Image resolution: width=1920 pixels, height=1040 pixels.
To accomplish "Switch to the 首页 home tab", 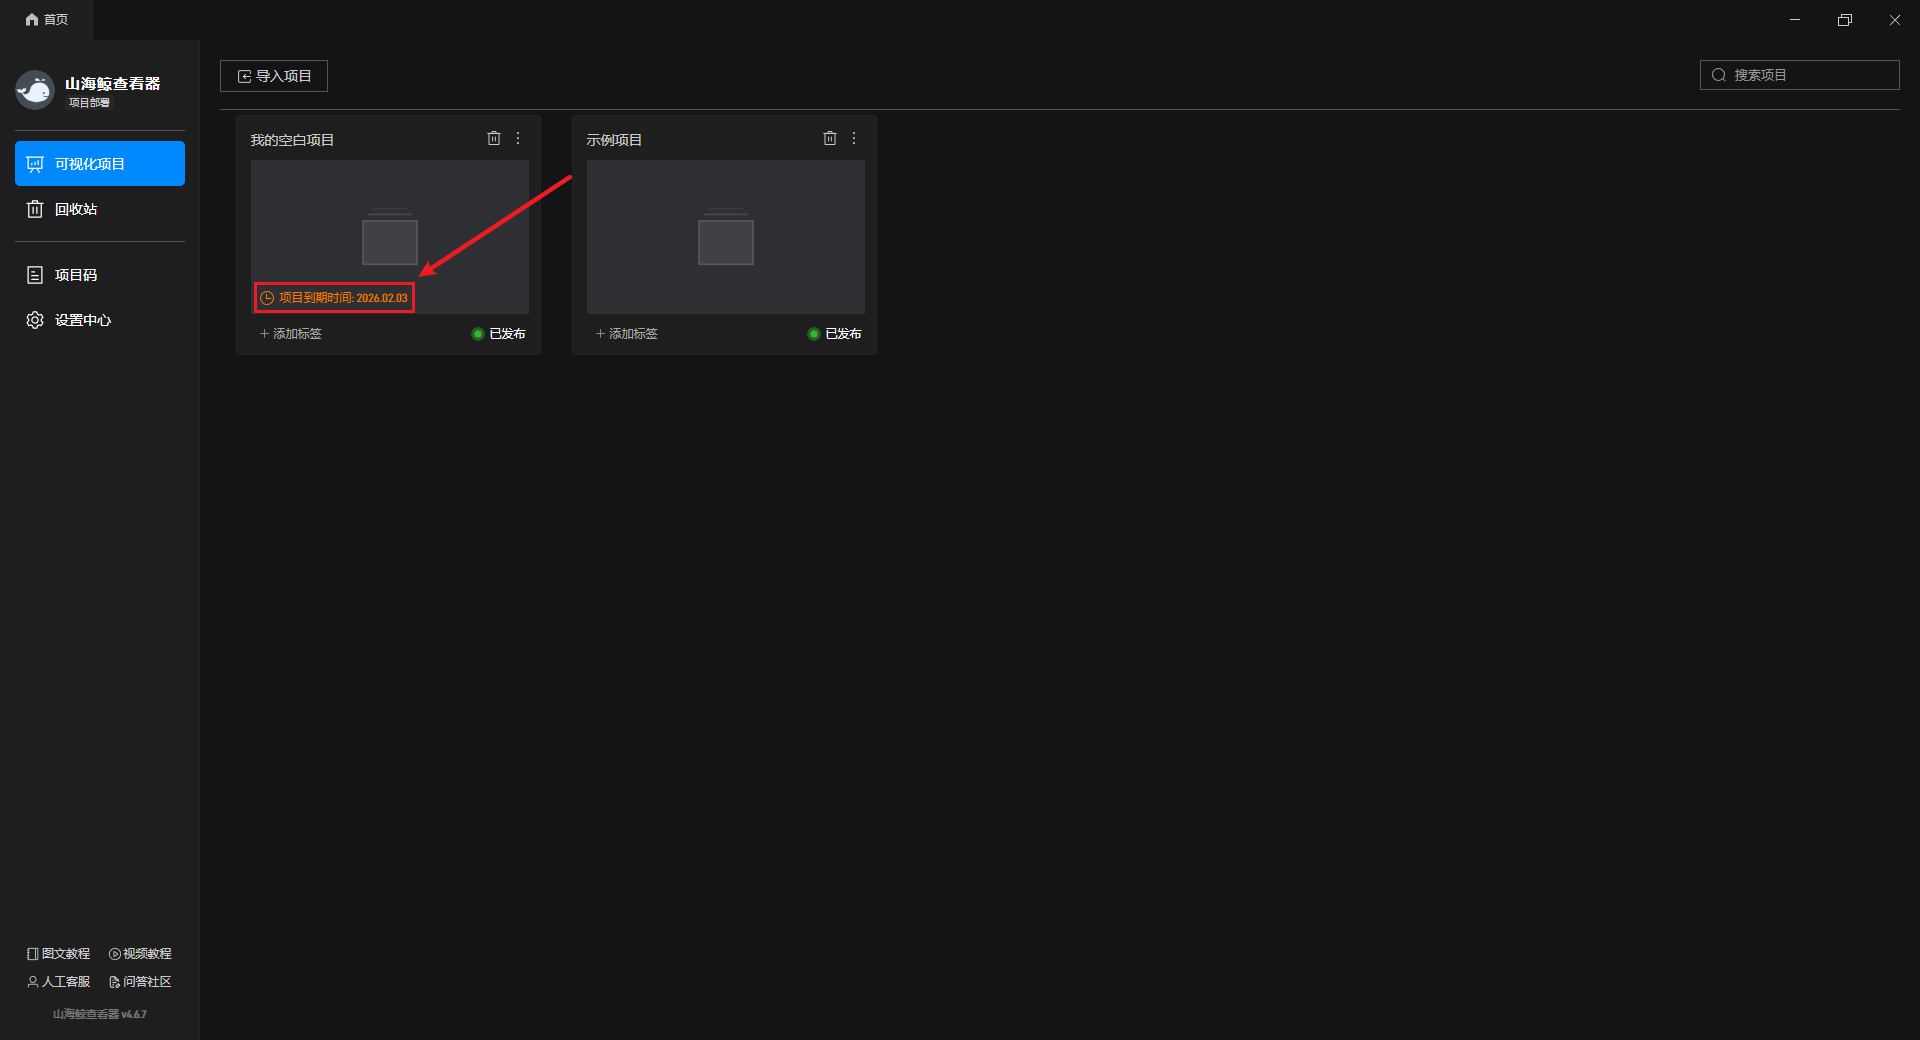I will [47, 20].
